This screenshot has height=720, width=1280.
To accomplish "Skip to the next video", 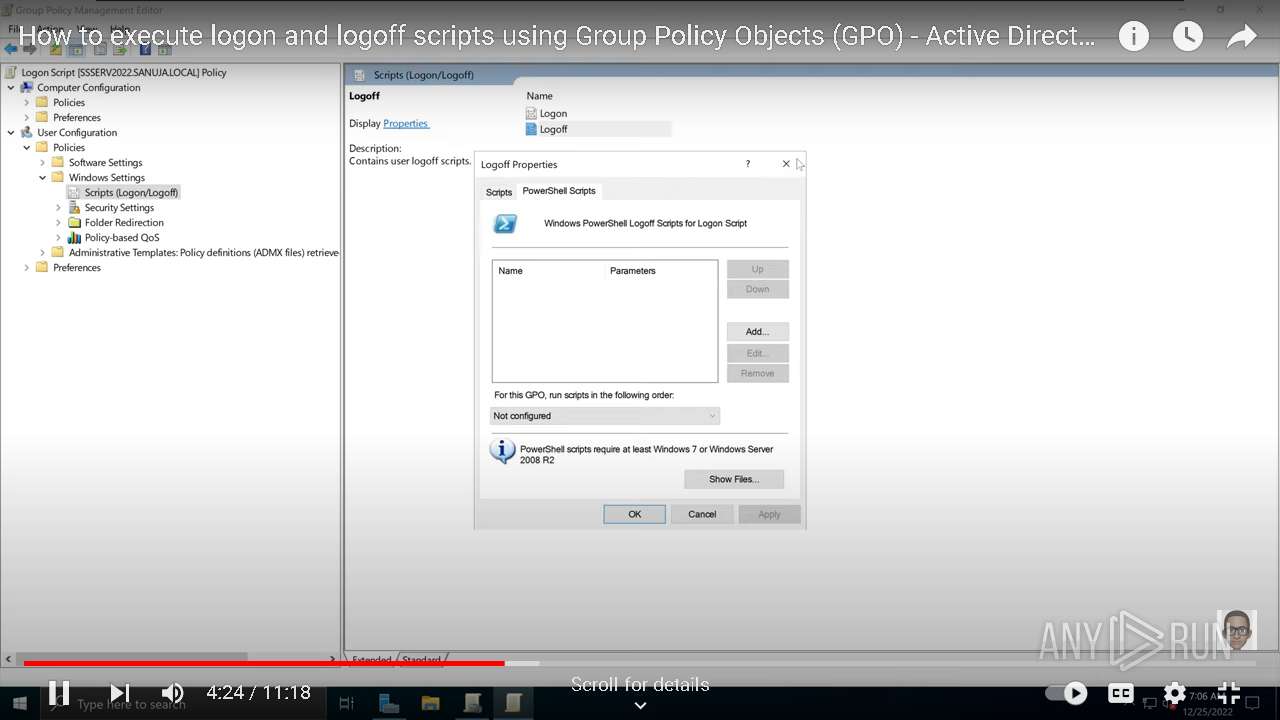I will click(120, 692).
